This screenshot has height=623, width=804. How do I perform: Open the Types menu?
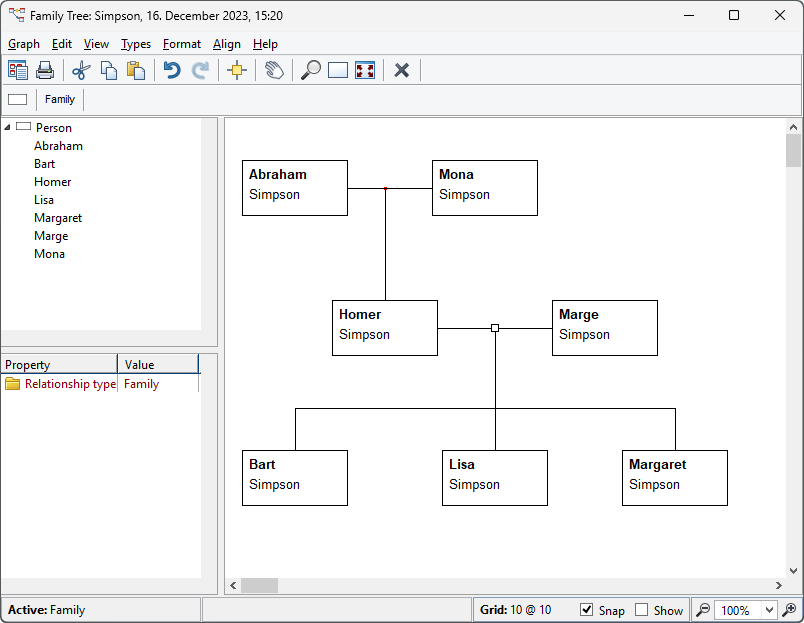[135, 44]
